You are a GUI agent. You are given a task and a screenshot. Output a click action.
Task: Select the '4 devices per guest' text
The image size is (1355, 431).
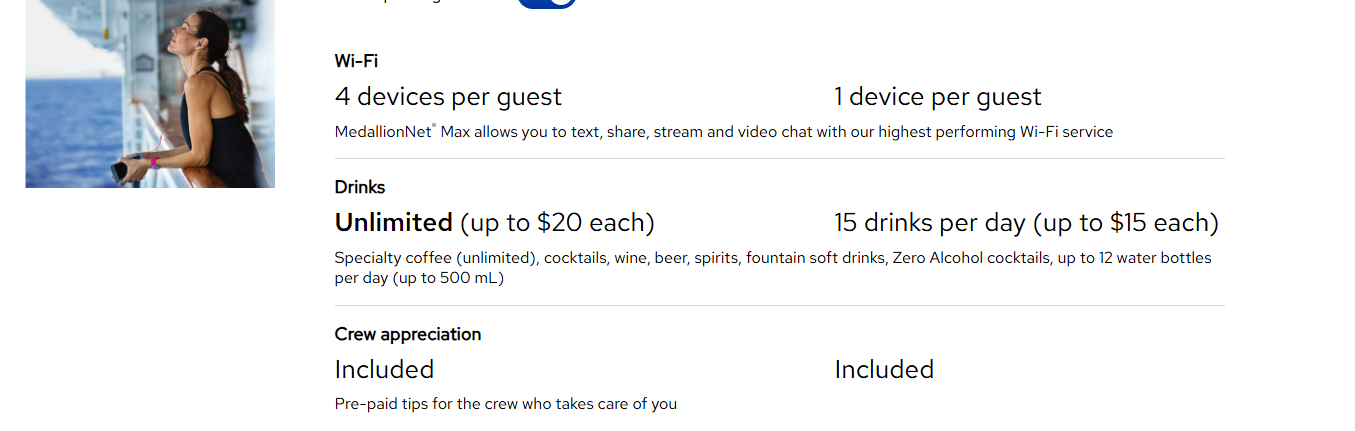coord(448,97)
